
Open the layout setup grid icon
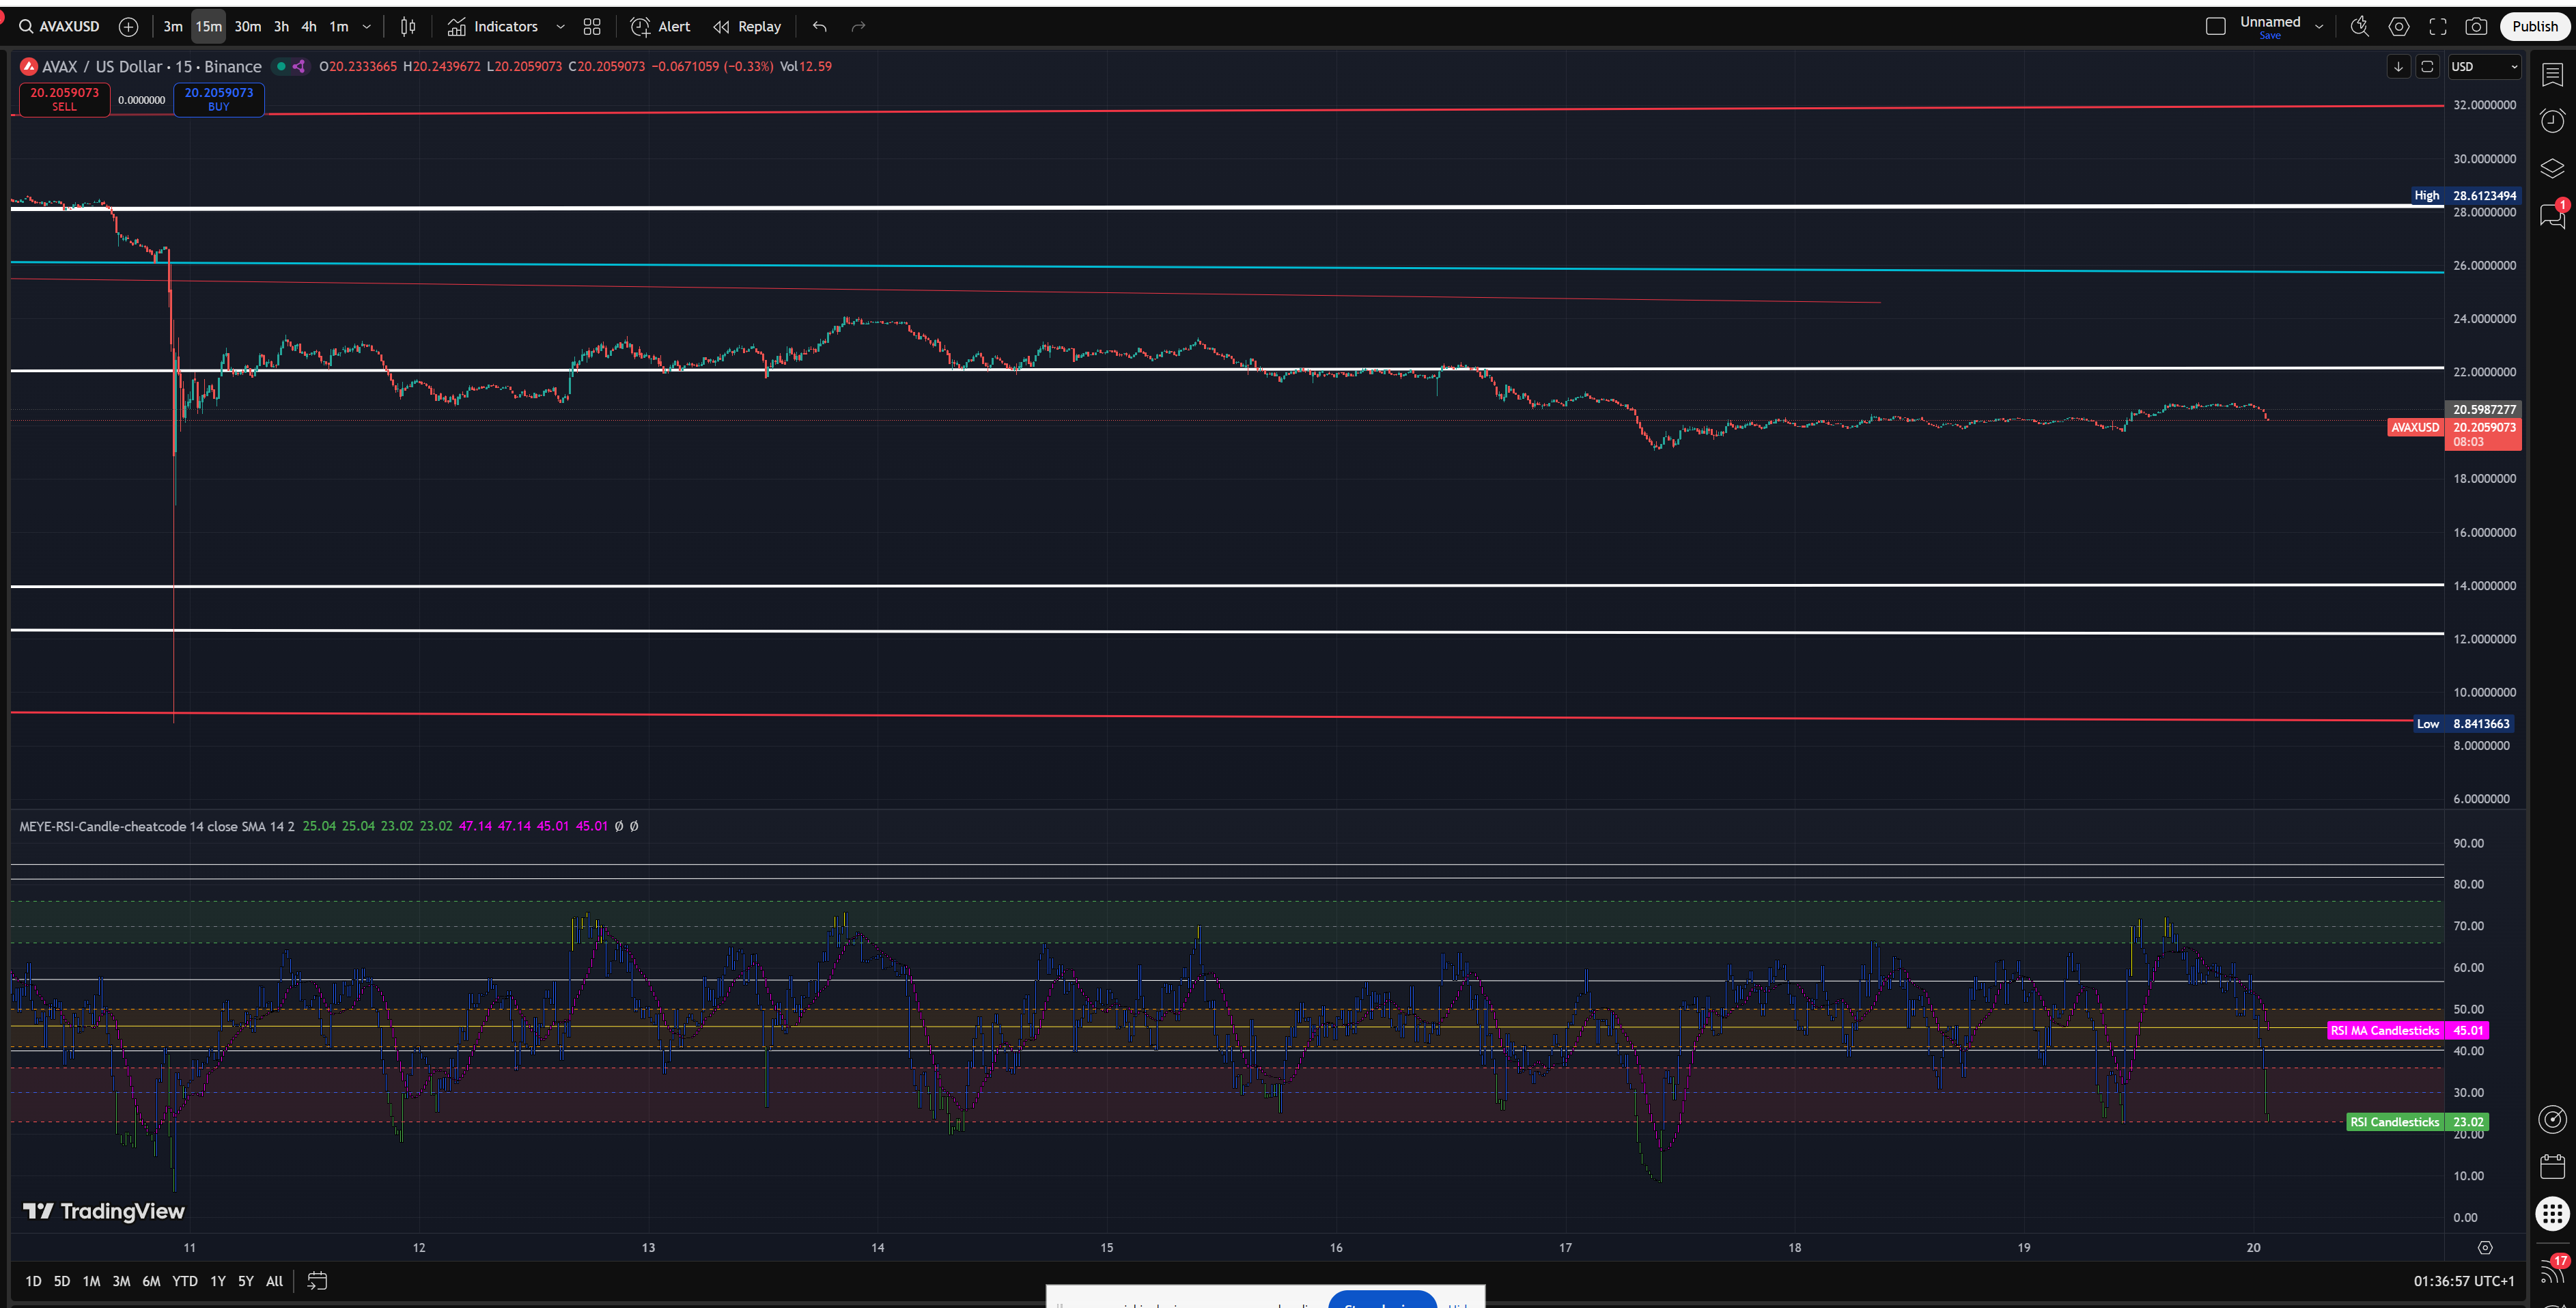(x=592, y=27)
